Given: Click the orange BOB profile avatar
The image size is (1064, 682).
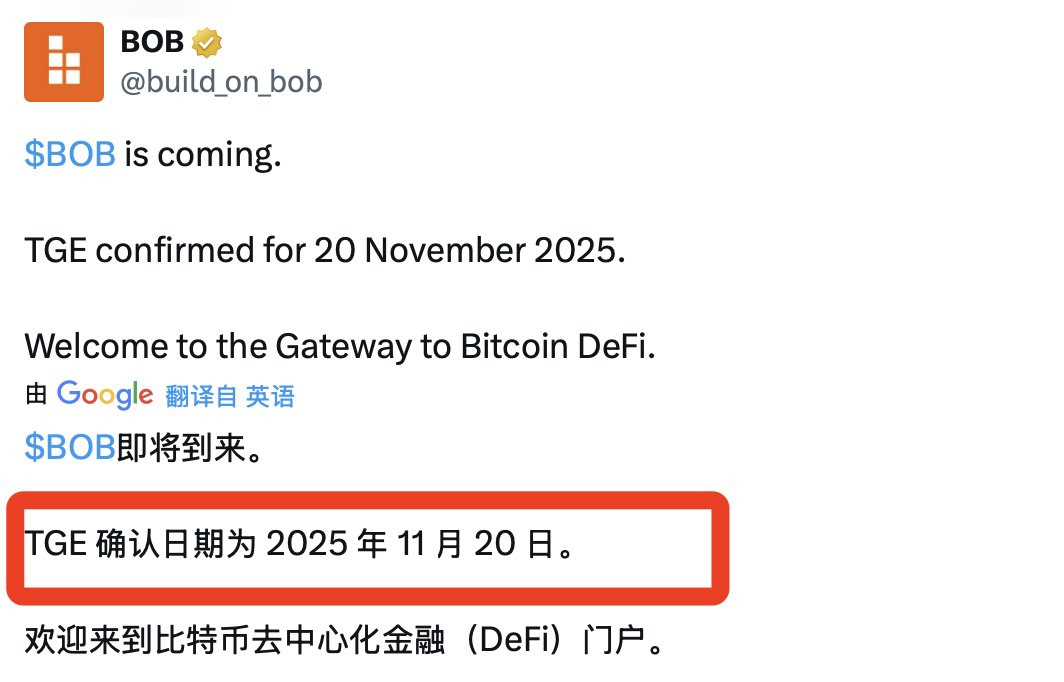Looking at the screenshot, I should 64,62.
